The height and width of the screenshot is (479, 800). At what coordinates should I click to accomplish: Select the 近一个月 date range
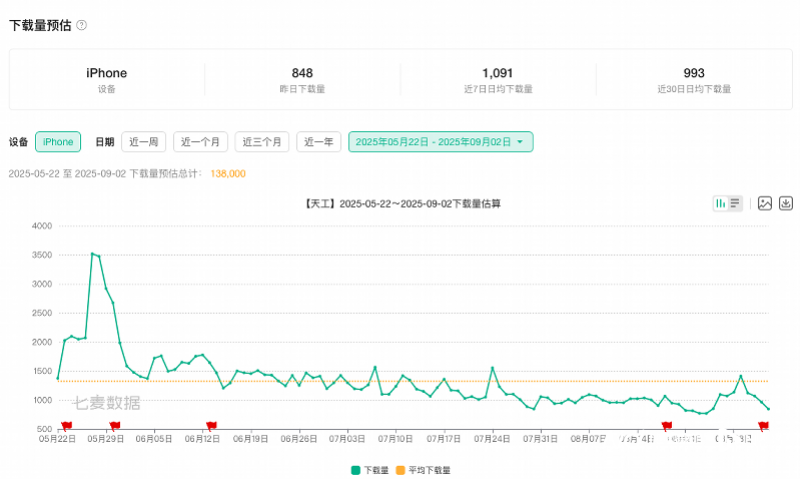(x=201, y=142)
